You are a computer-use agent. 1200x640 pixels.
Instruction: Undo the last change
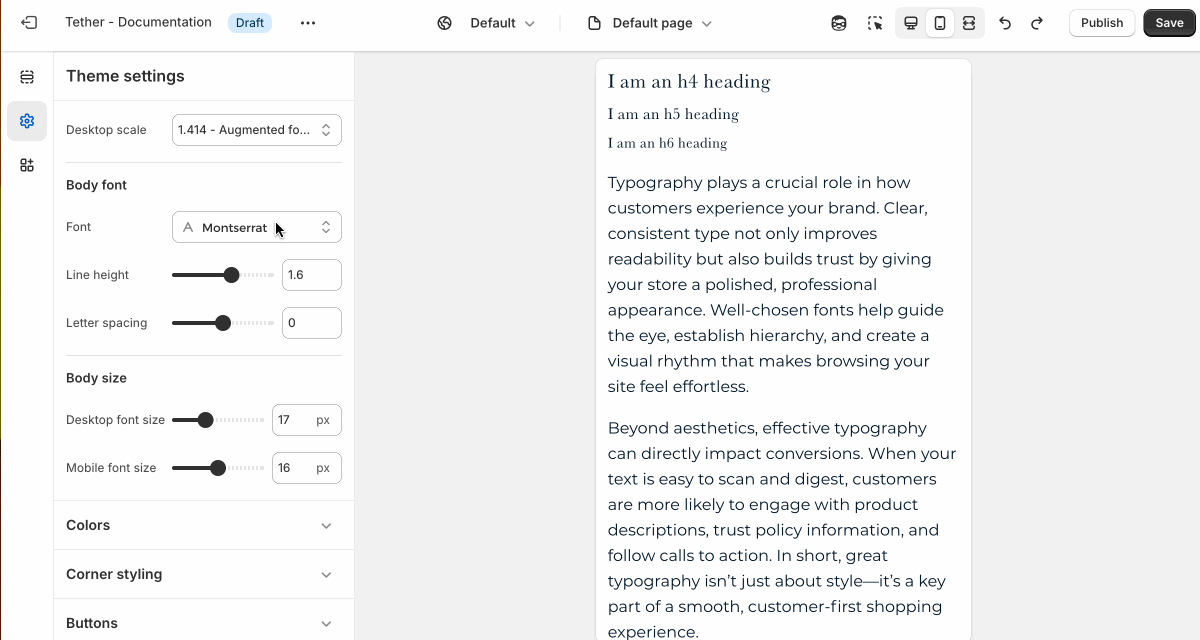(1005, 23)
